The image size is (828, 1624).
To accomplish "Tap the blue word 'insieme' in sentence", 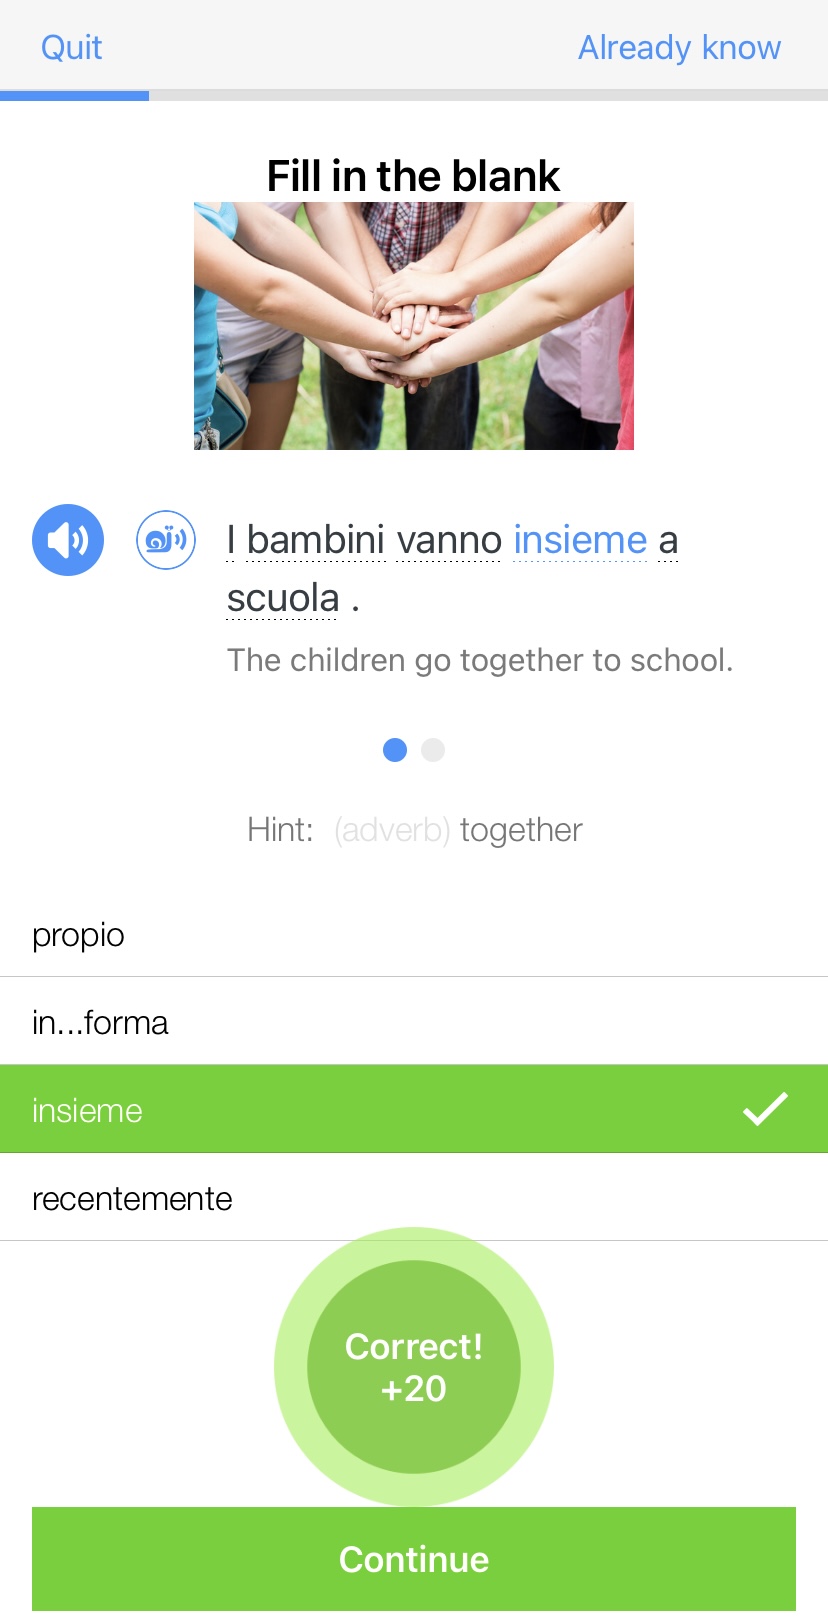I will coord(580,540).
